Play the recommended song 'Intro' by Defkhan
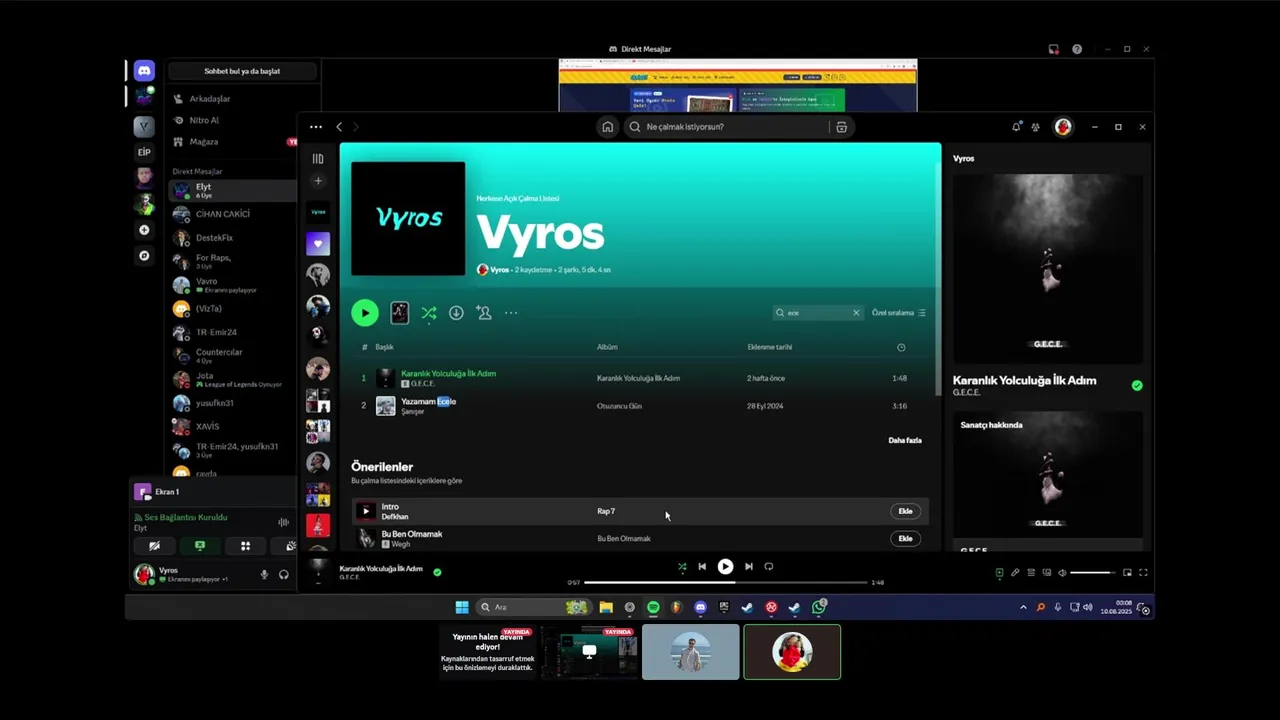 click(x=366, y=511)
